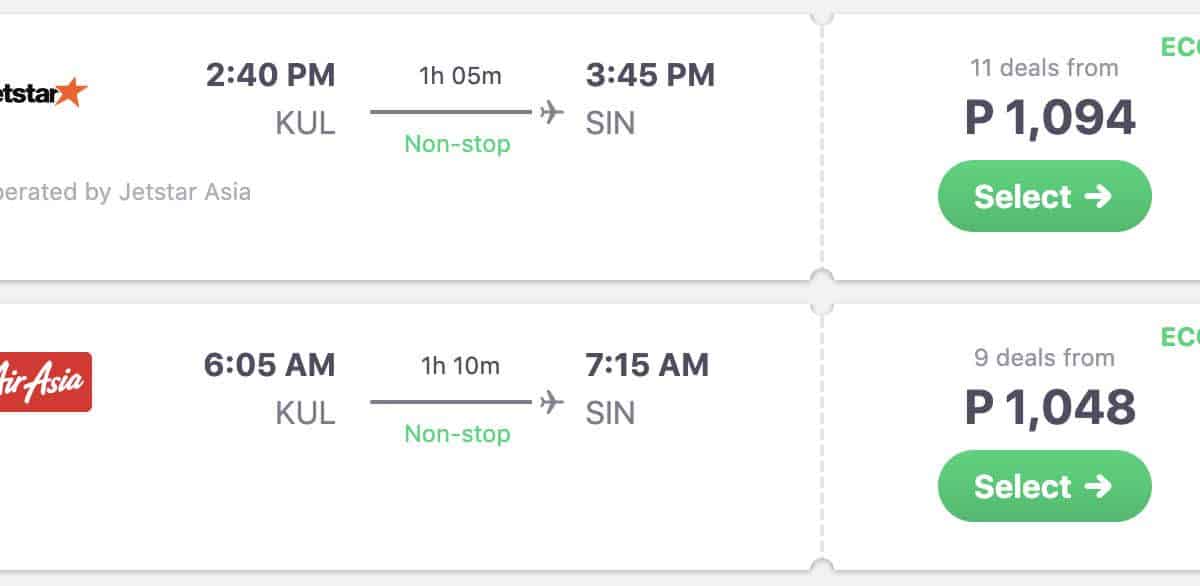Open the "9 deals from" link
The height and width of the screenshot is (586, 1200).
[x=1044, y=358]
